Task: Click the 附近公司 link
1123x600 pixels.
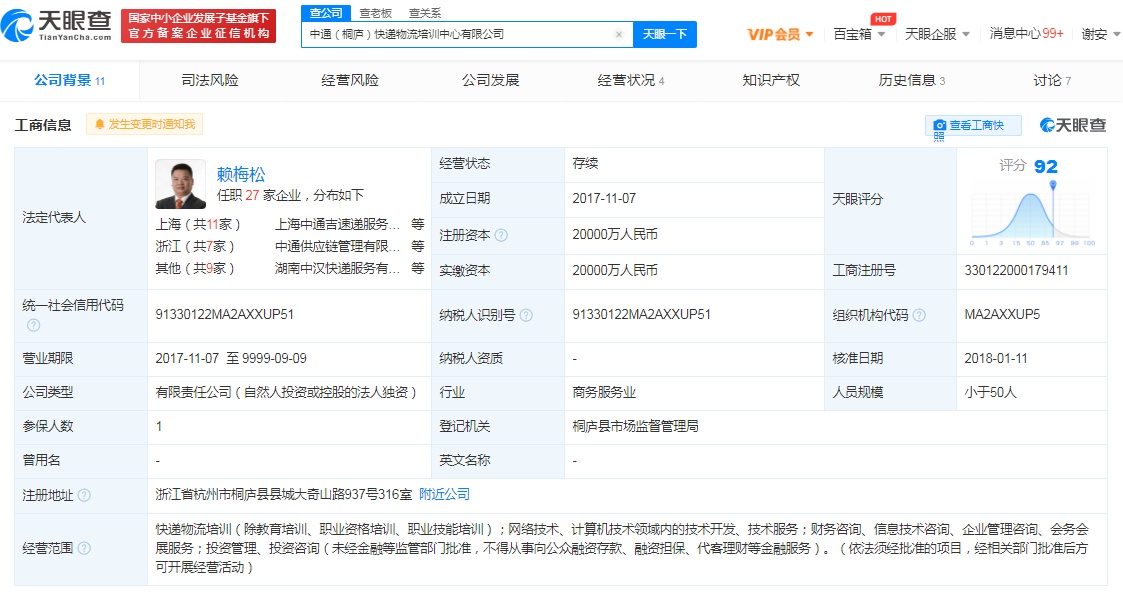Action: tap(444, 494)
